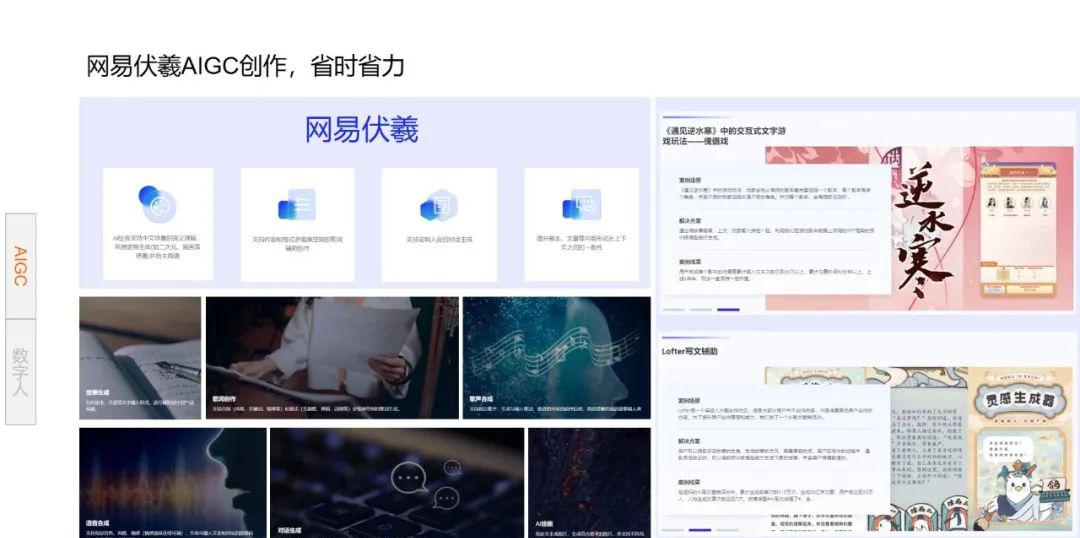Click the lyric-assist creation icon in second card
Image resolution: width=1080 pixels, height=538 pixels.
[297, 205]
